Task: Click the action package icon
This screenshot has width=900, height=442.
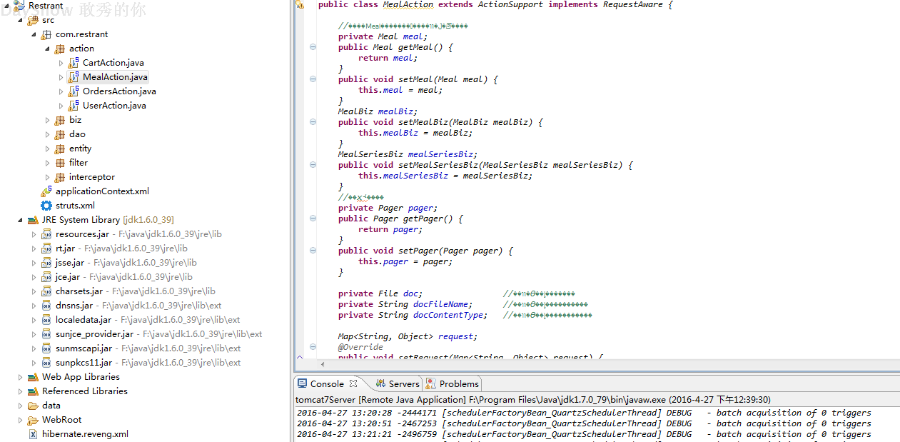Action: pyautogui.click(x=60, y=48)
